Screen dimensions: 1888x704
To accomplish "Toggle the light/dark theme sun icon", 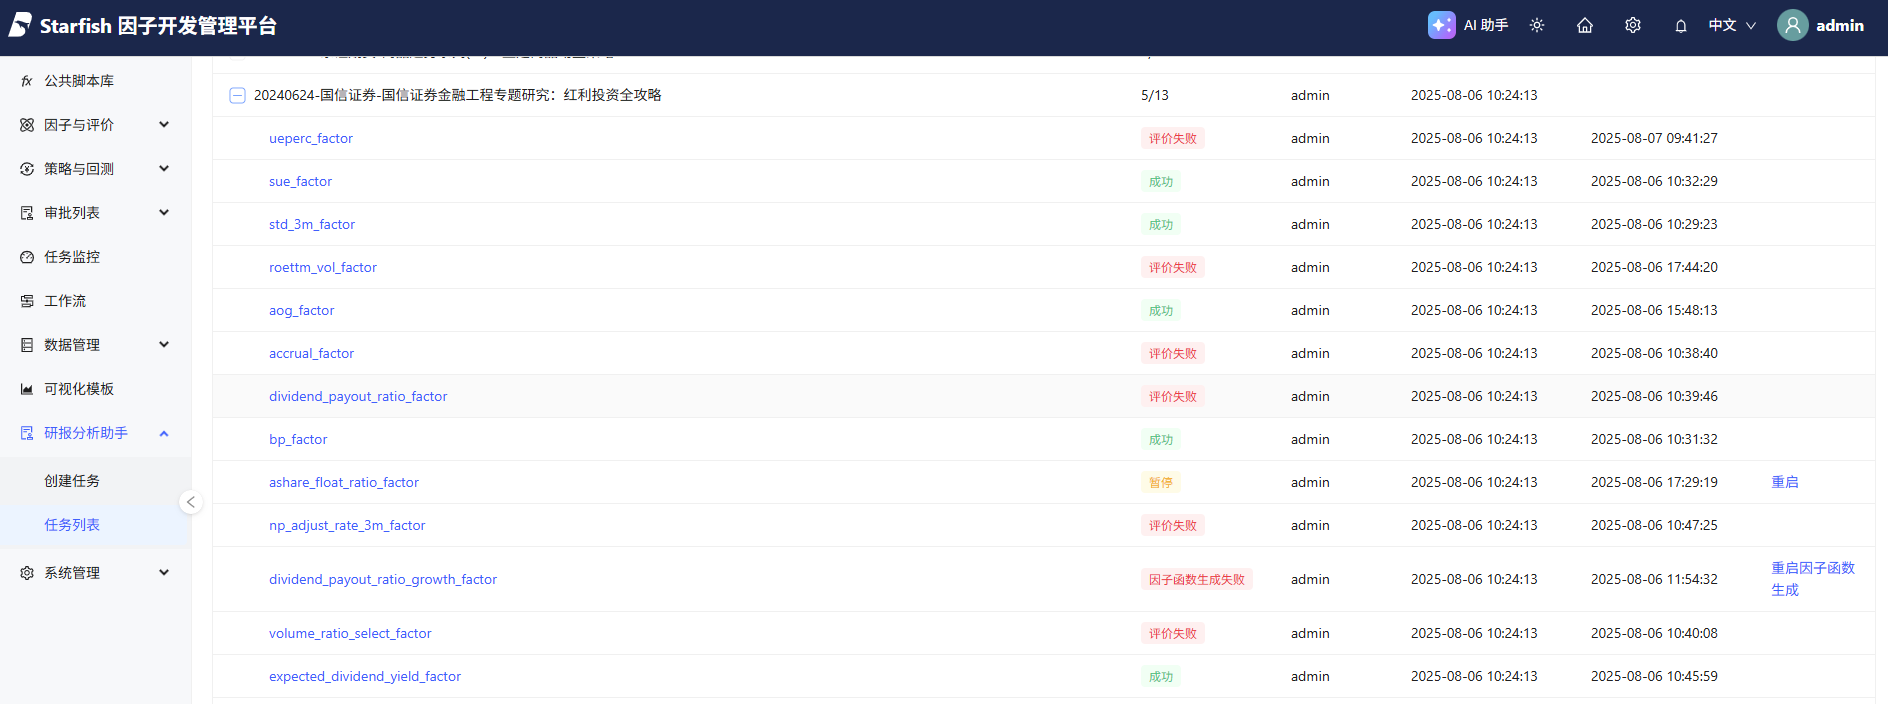I will [x=1537, y=25].
